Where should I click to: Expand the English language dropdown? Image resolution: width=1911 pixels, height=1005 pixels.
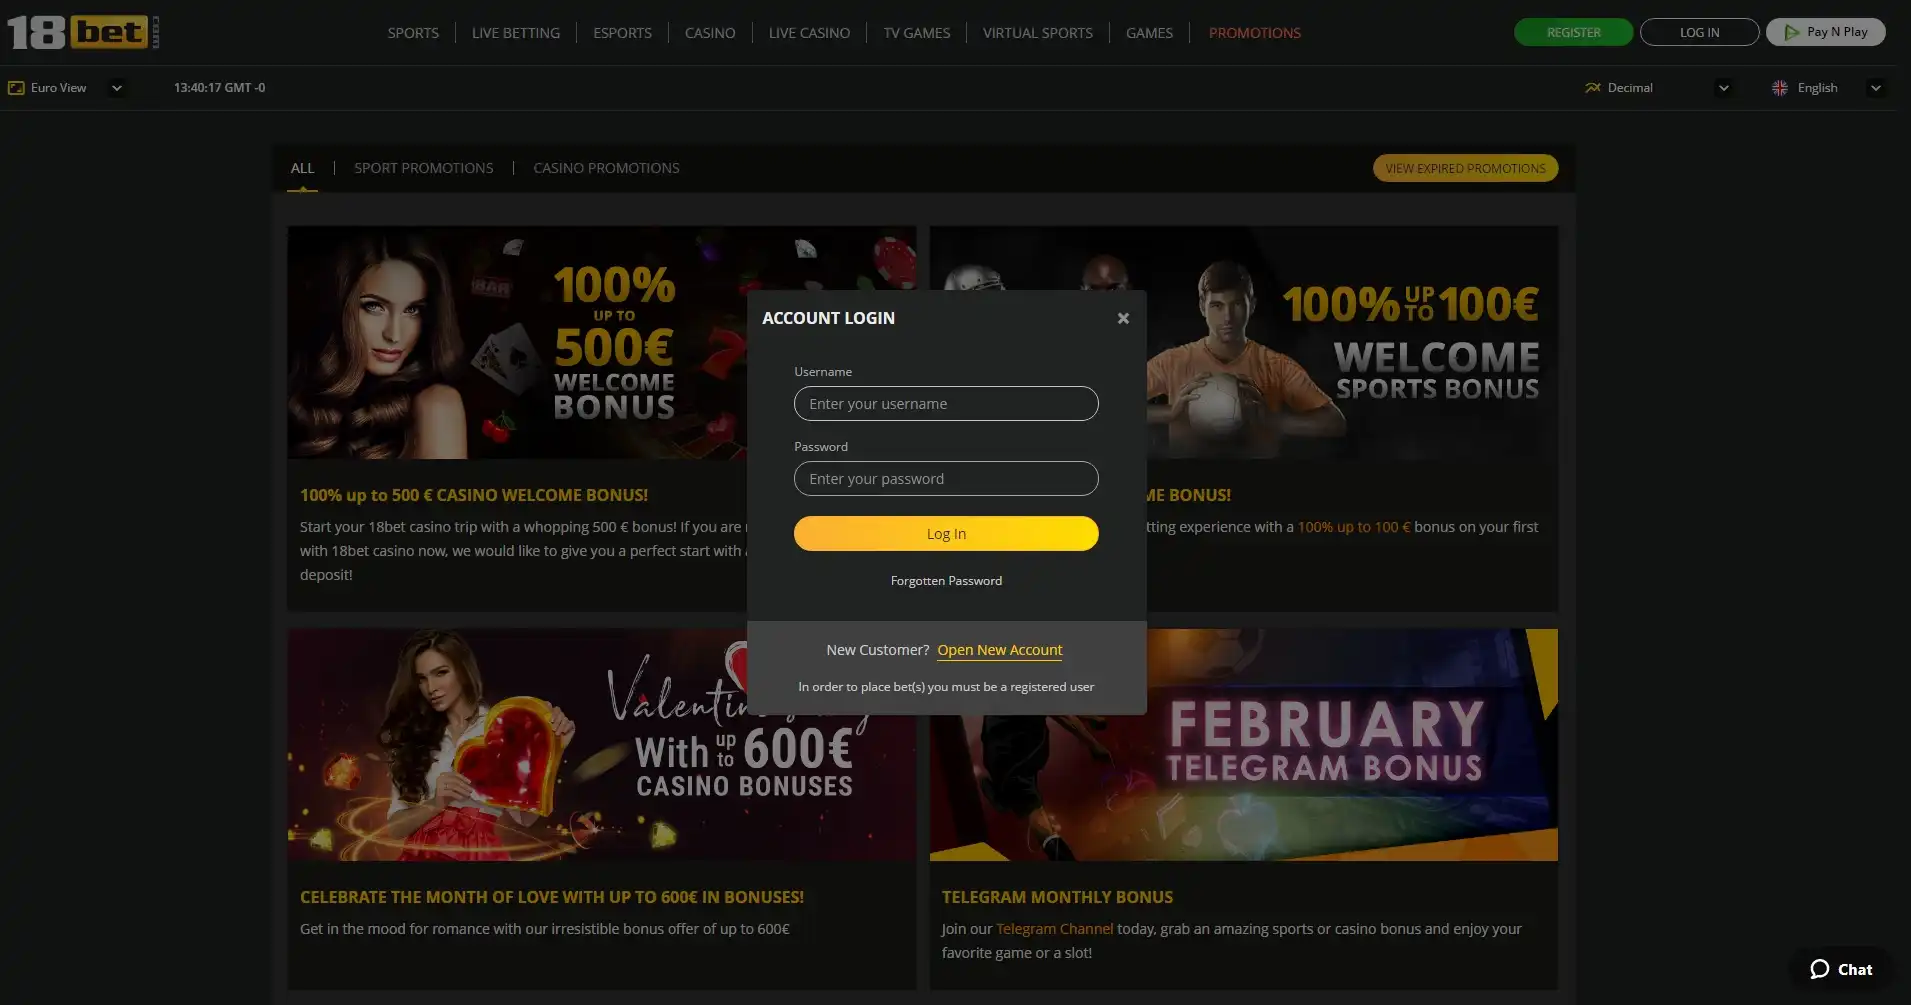[x=1876, y=88]
